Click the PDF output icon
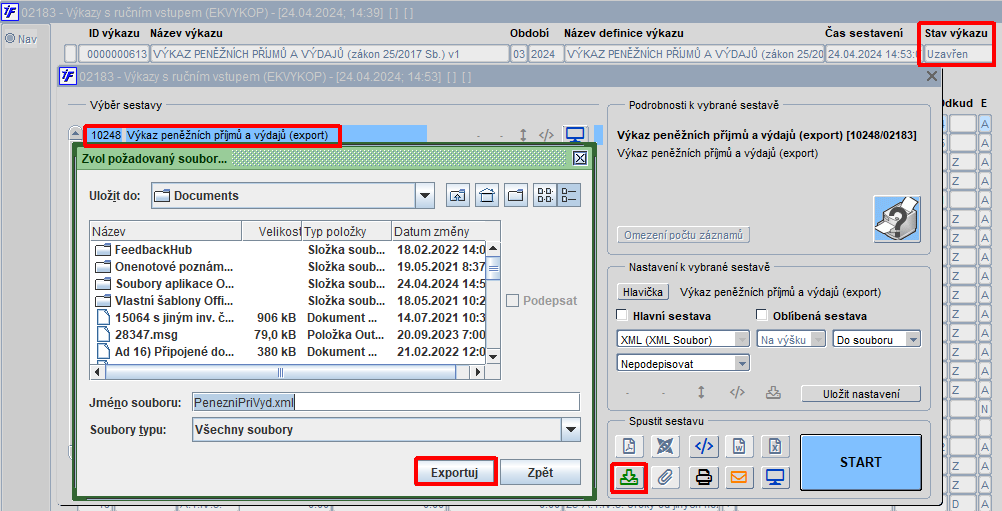Image resolution: width=1002 pixels, height=511 pixels. (629, 446)
